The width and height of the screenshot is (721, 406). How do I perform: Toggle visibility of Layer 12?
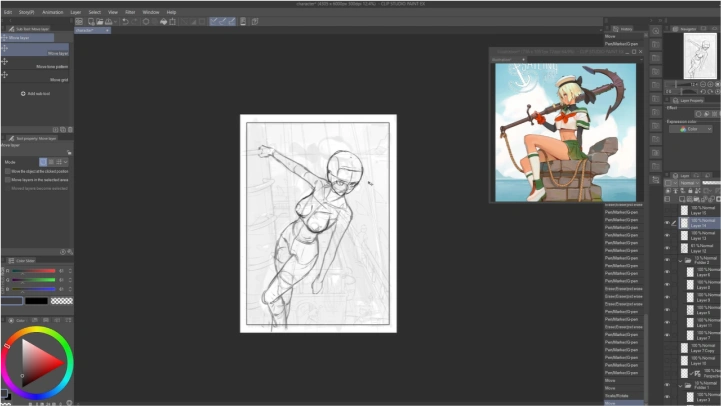[667, 248]
